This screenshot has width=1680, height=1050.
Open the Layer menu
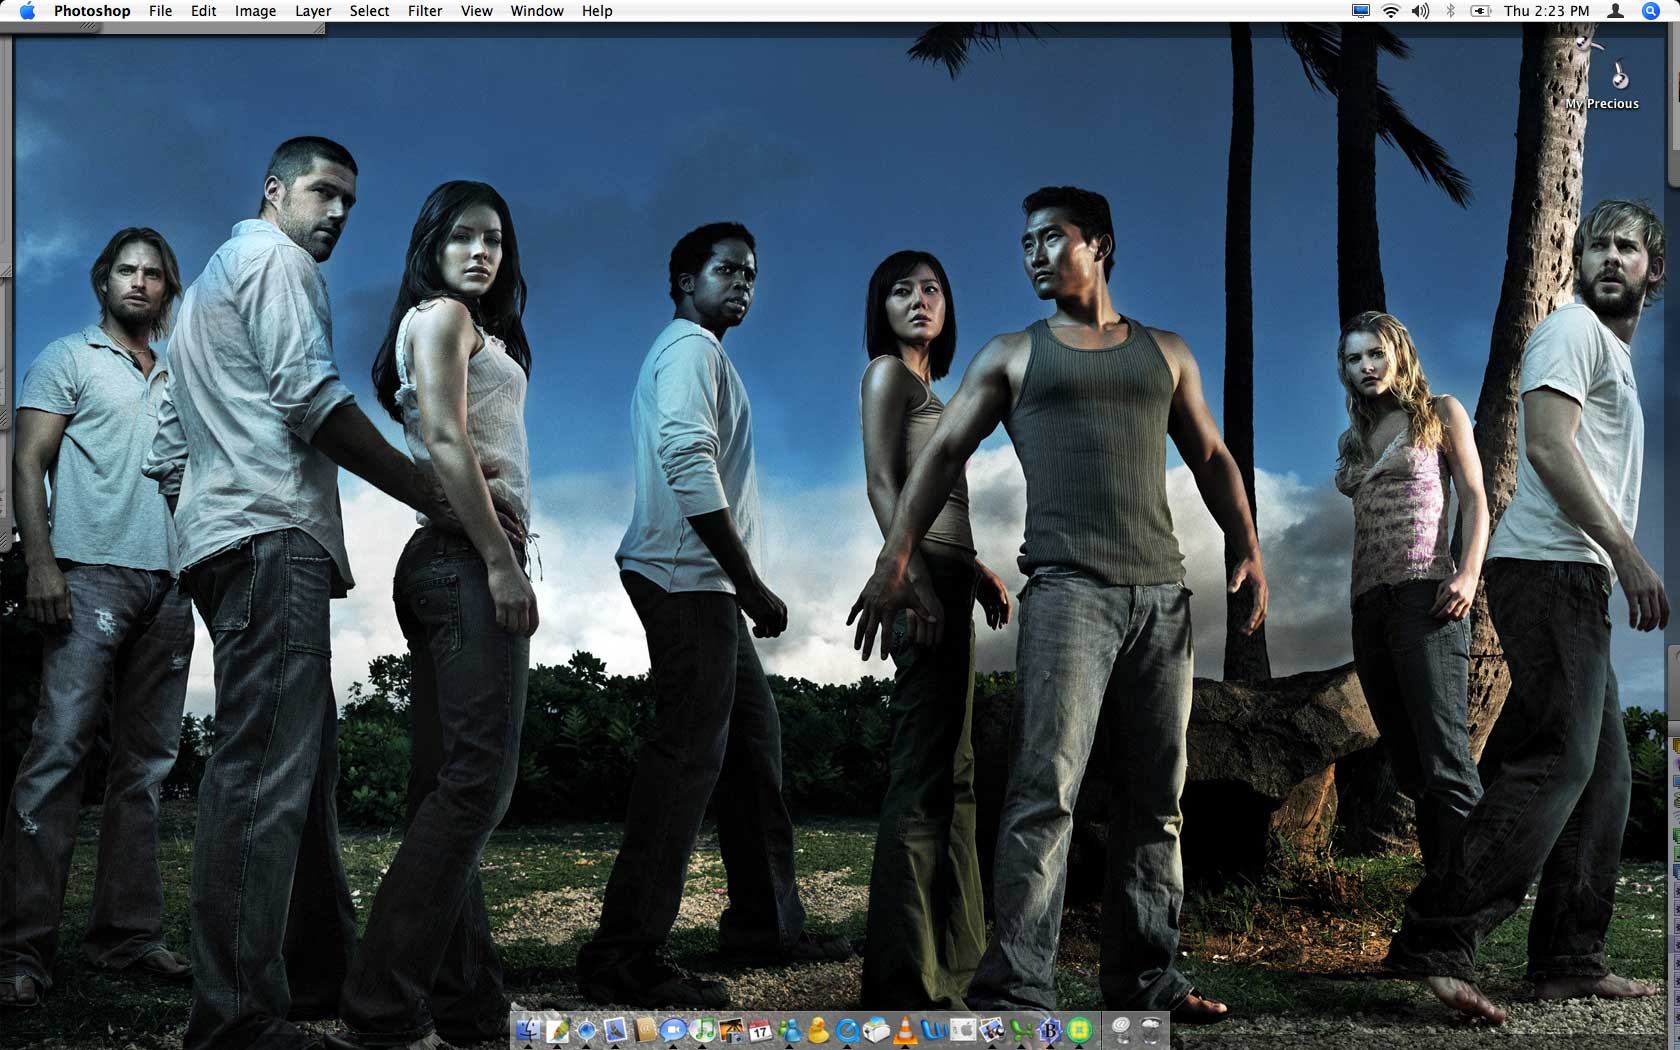[313, 11]
